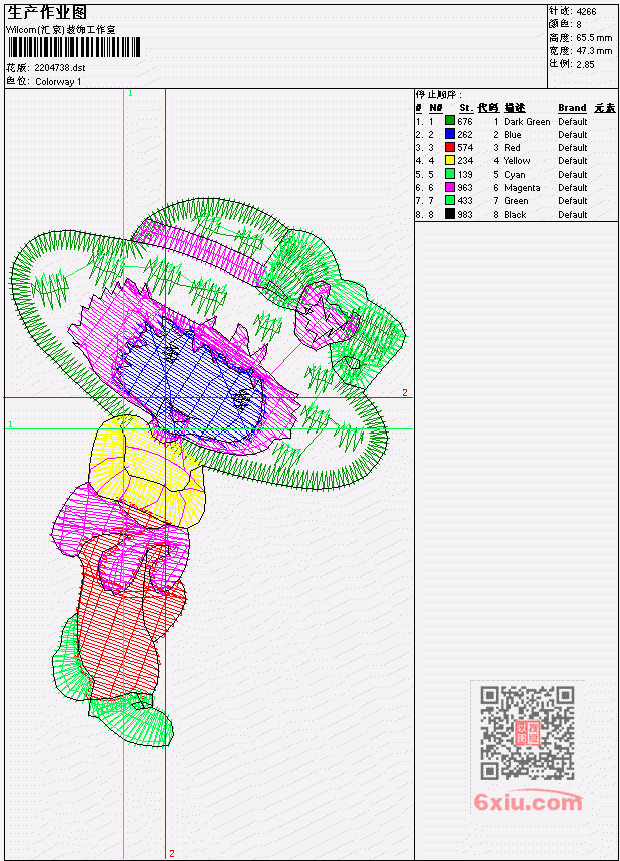Choose the Yellow thread color swatch
Screen dimensions: 620x861
click(x=450, y=160)
